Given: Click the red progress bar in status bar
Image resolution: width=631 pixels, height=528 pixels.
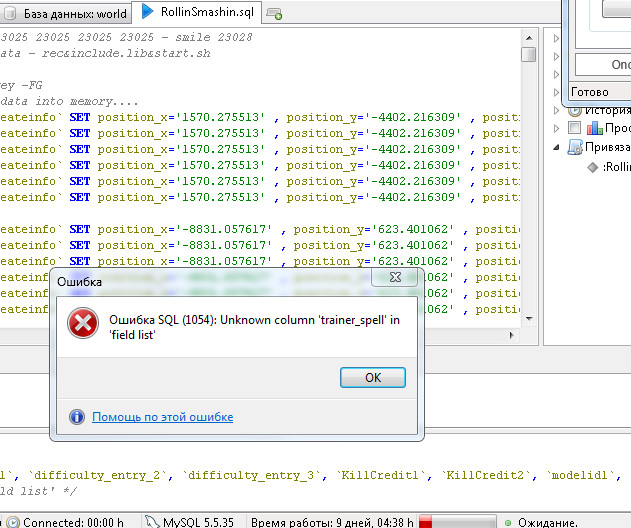Looking at the screenshot, I should 458,521.
